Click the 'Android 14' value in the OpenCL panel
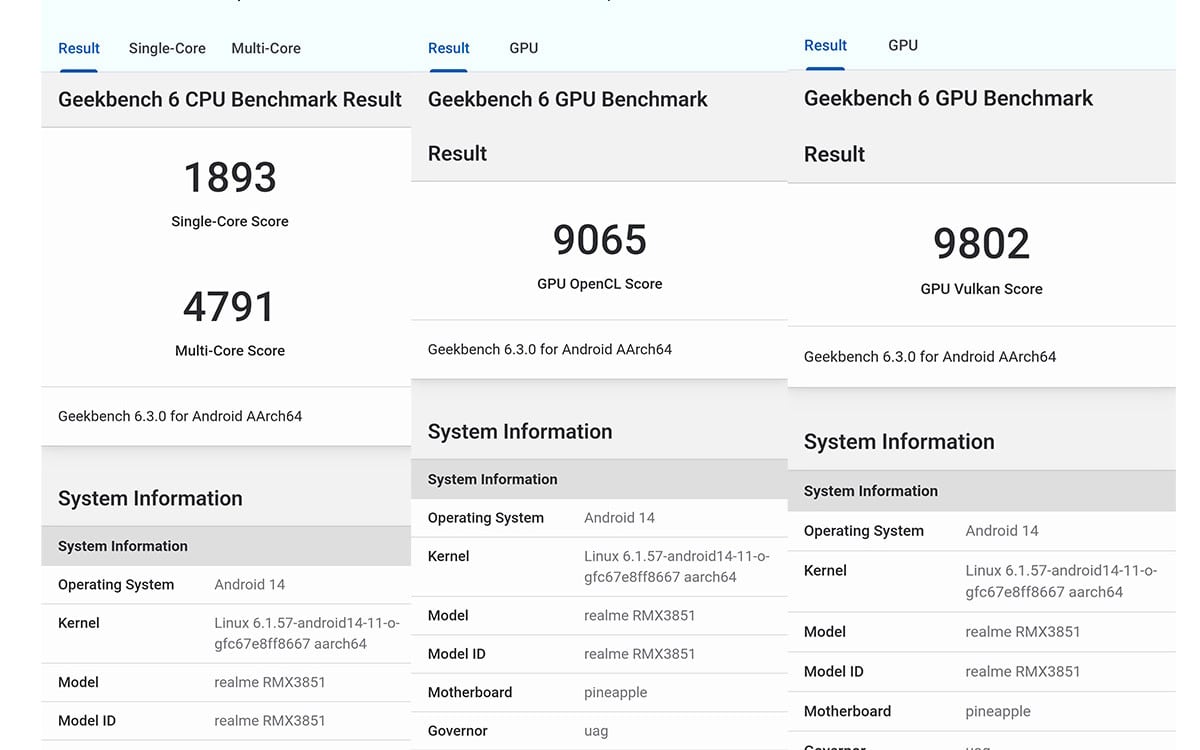Viewport: 1200px width, 750px height. (620, 518)
